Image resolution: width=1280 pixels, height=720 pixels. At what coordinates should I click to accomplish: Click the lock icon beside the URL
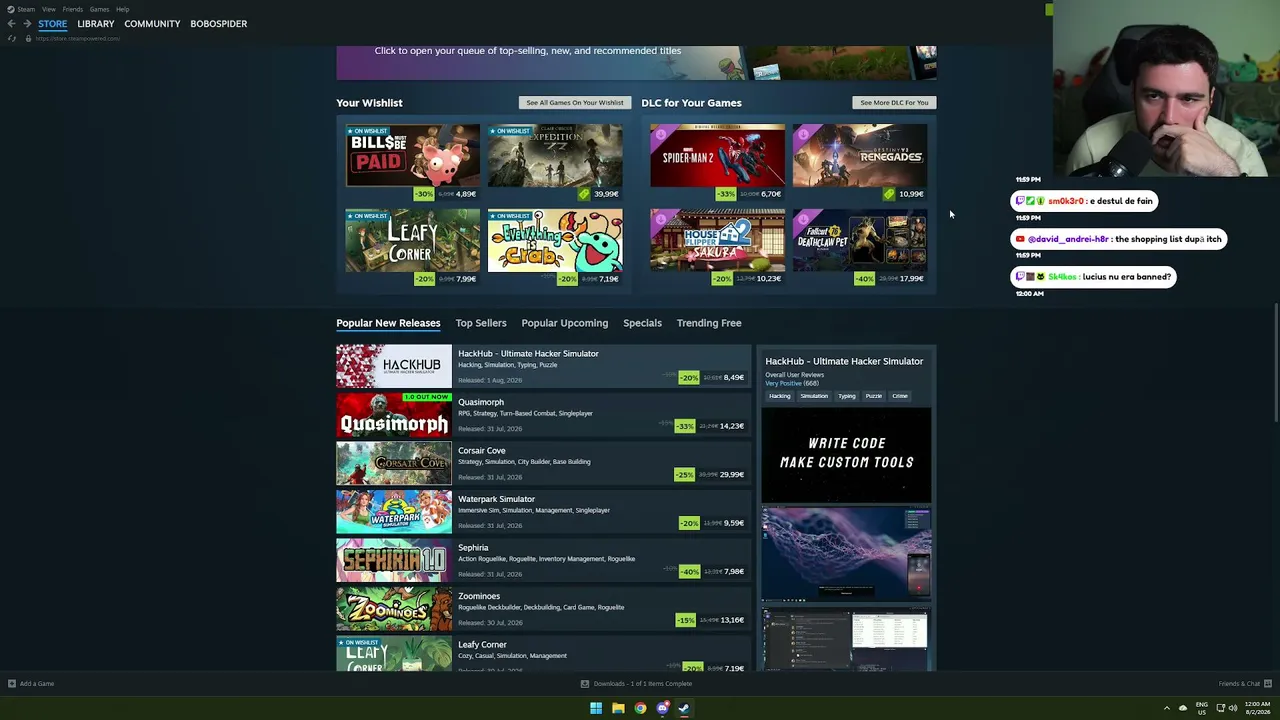pyautogui.click(x=28, y=38)
